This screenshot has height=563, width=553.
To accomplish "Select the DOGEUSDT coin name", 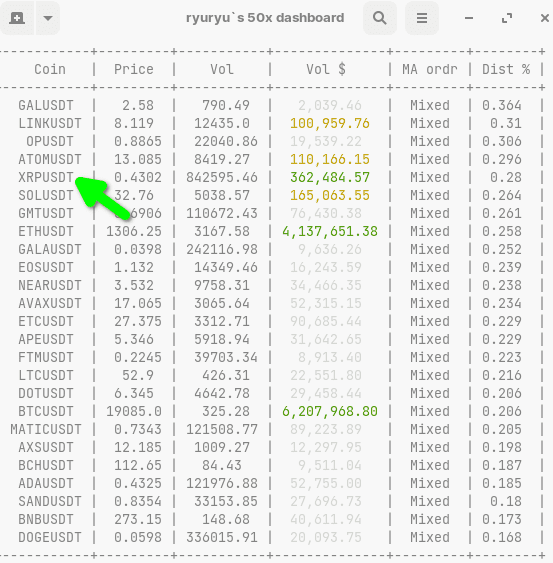I will coord(50,537).
